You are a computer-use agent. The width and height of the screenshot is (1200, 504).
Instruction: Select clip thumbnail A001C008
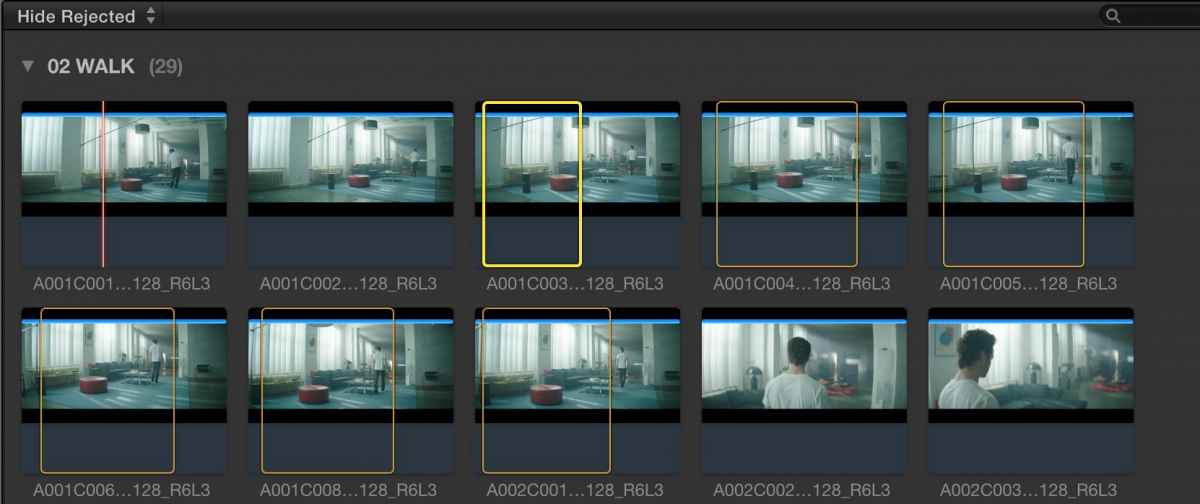pos(350,390)
